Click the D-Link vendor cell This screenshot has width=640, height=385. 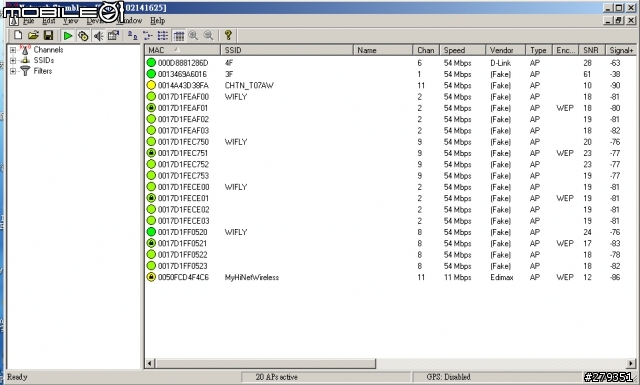[500, 63]
